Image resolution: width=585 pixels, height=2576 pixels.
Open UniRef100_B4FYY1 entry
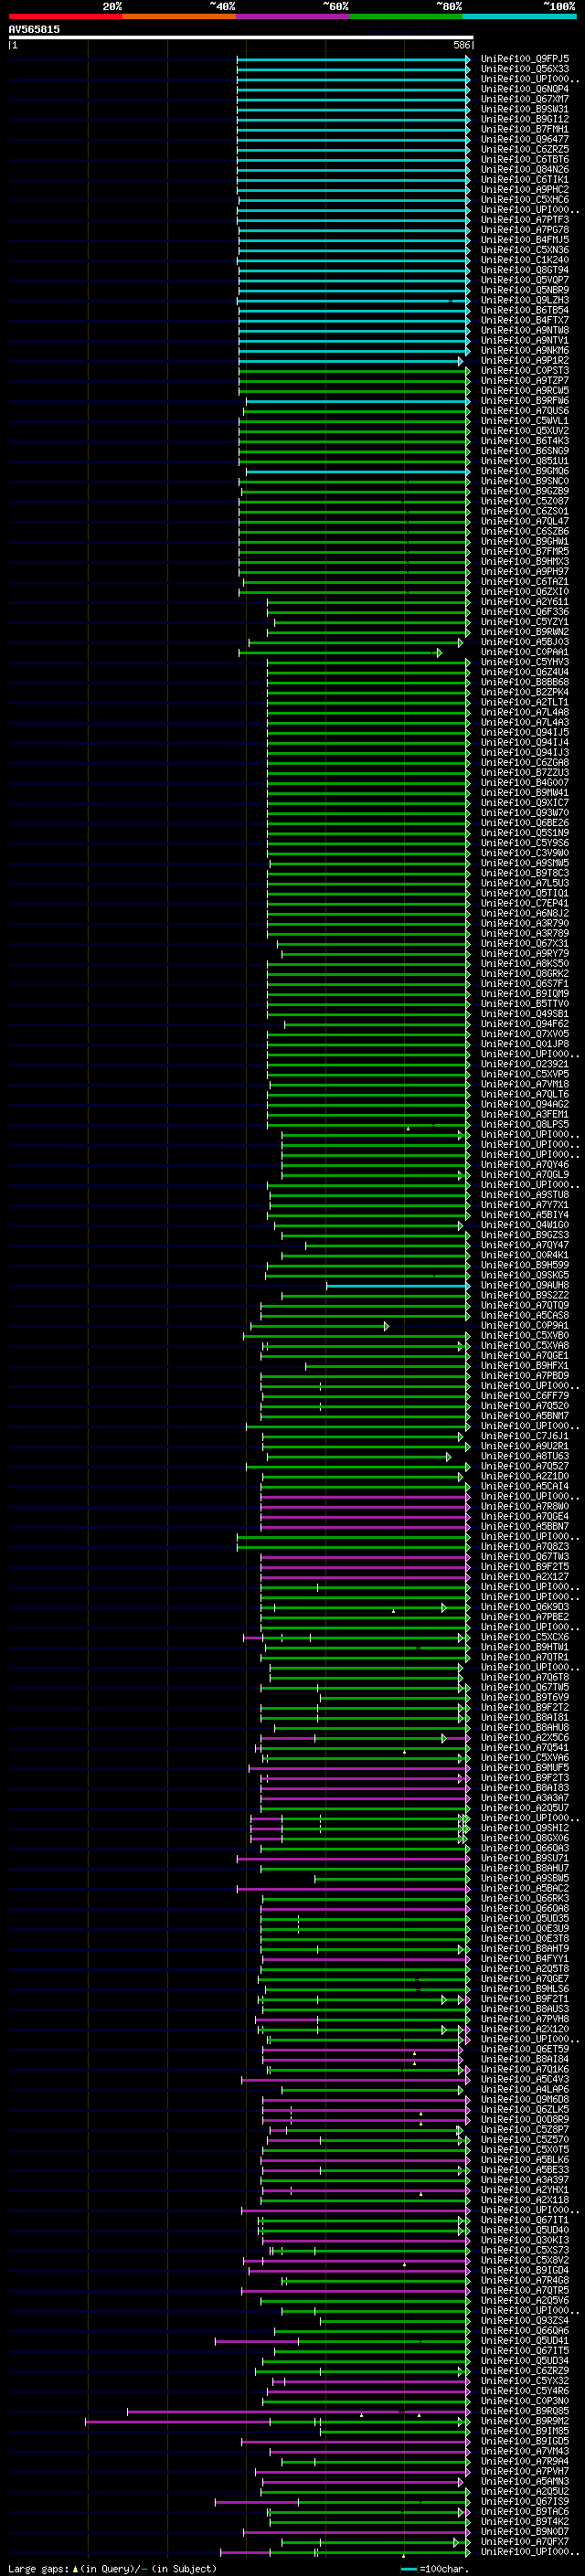(525, 1959)
